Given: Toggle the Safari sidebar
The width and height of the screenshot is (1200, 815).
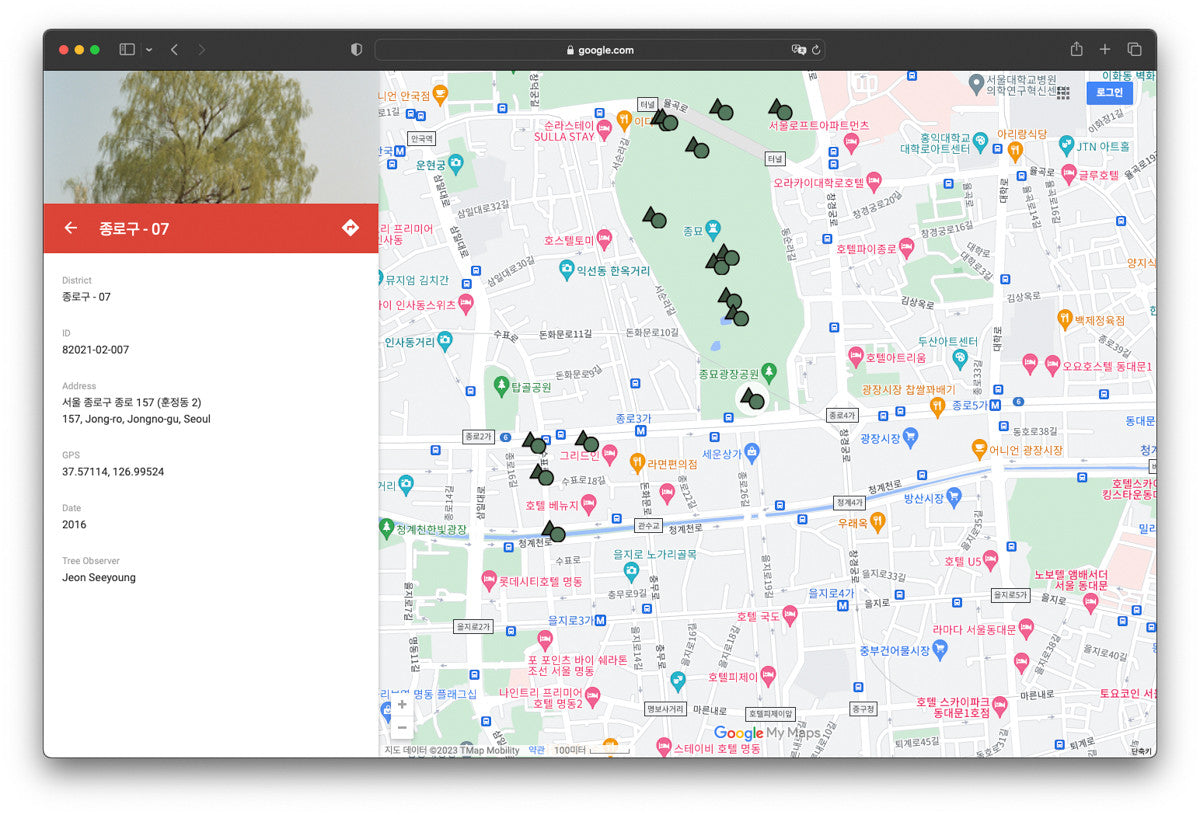Looking at the screenshot, I should pos(127,49).
